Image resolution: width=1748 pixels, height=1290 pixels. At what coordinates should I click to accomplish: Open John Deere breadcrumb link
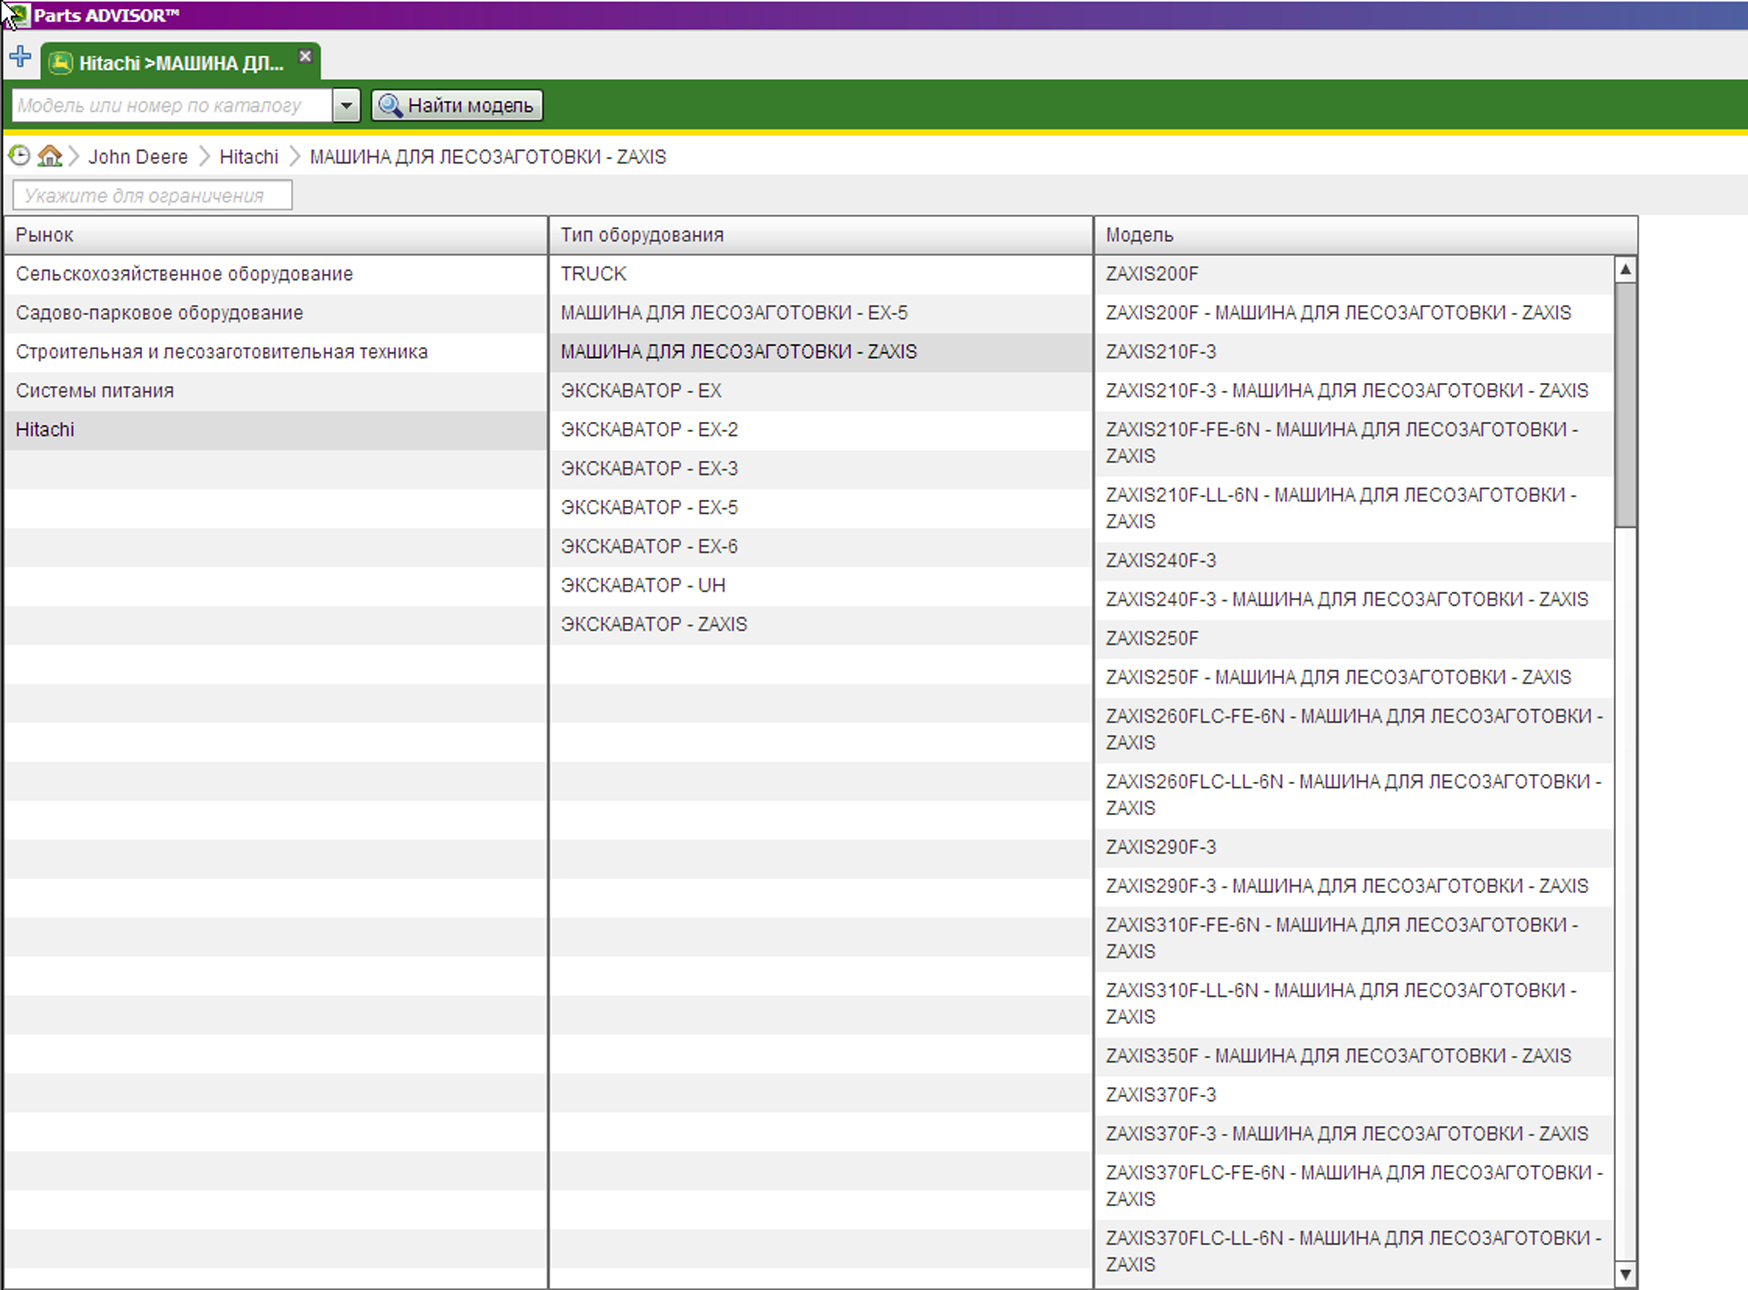[138, 157]
